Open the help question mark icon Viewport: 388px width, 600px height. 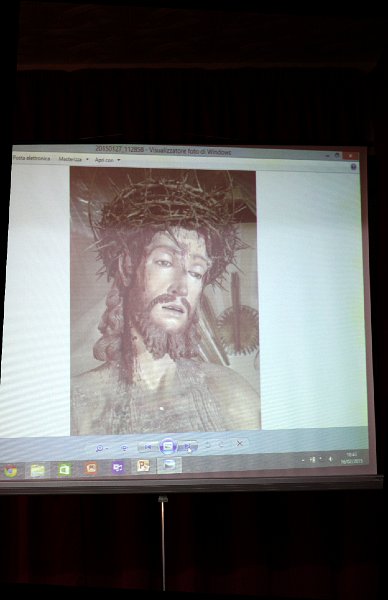(x=353, y=167)
